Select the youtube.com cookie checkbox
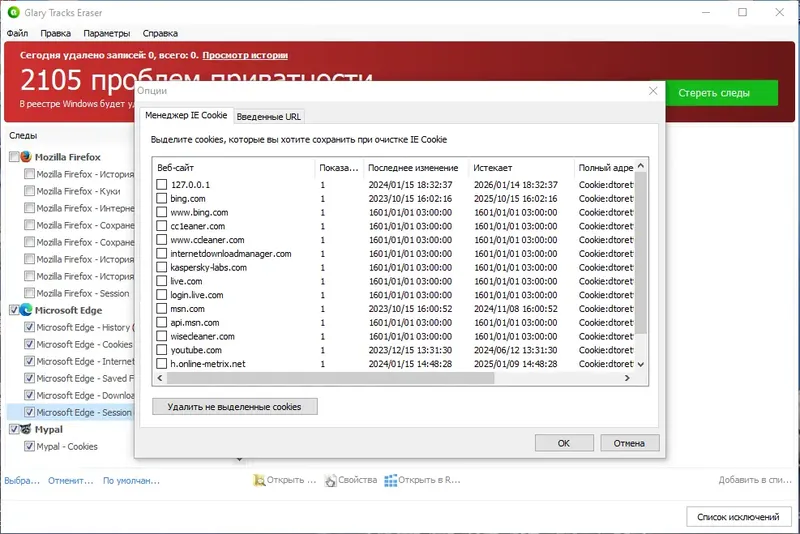 click(x=162, y=349)
